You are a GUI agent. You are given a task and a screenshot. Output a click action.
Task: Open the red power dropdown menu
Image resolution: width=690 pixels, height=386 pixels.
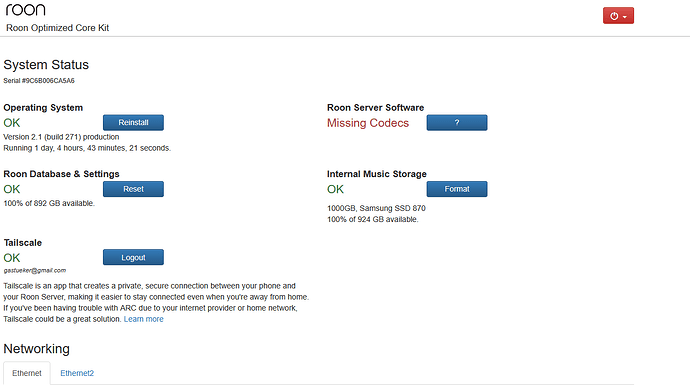coord(618,16)
